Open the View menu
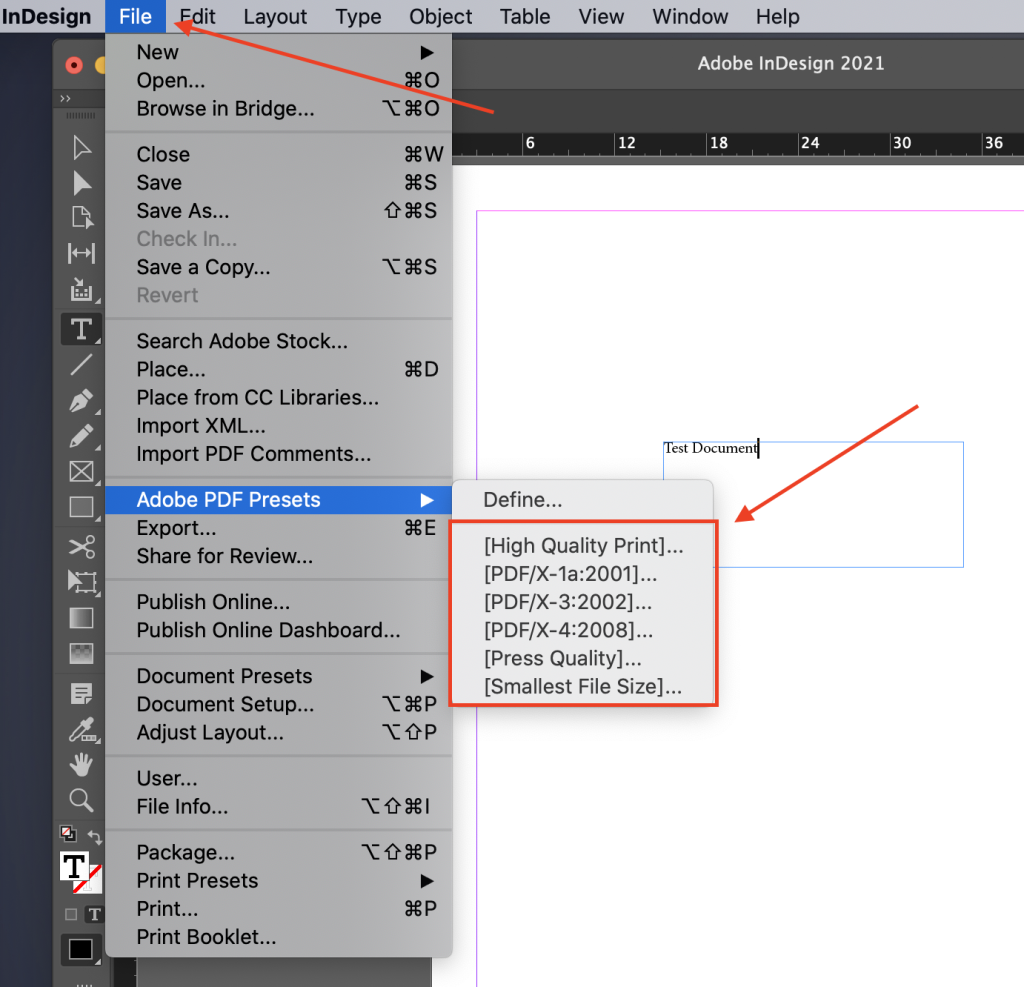This screenshot has width=1024, height=987. (601, 16)
